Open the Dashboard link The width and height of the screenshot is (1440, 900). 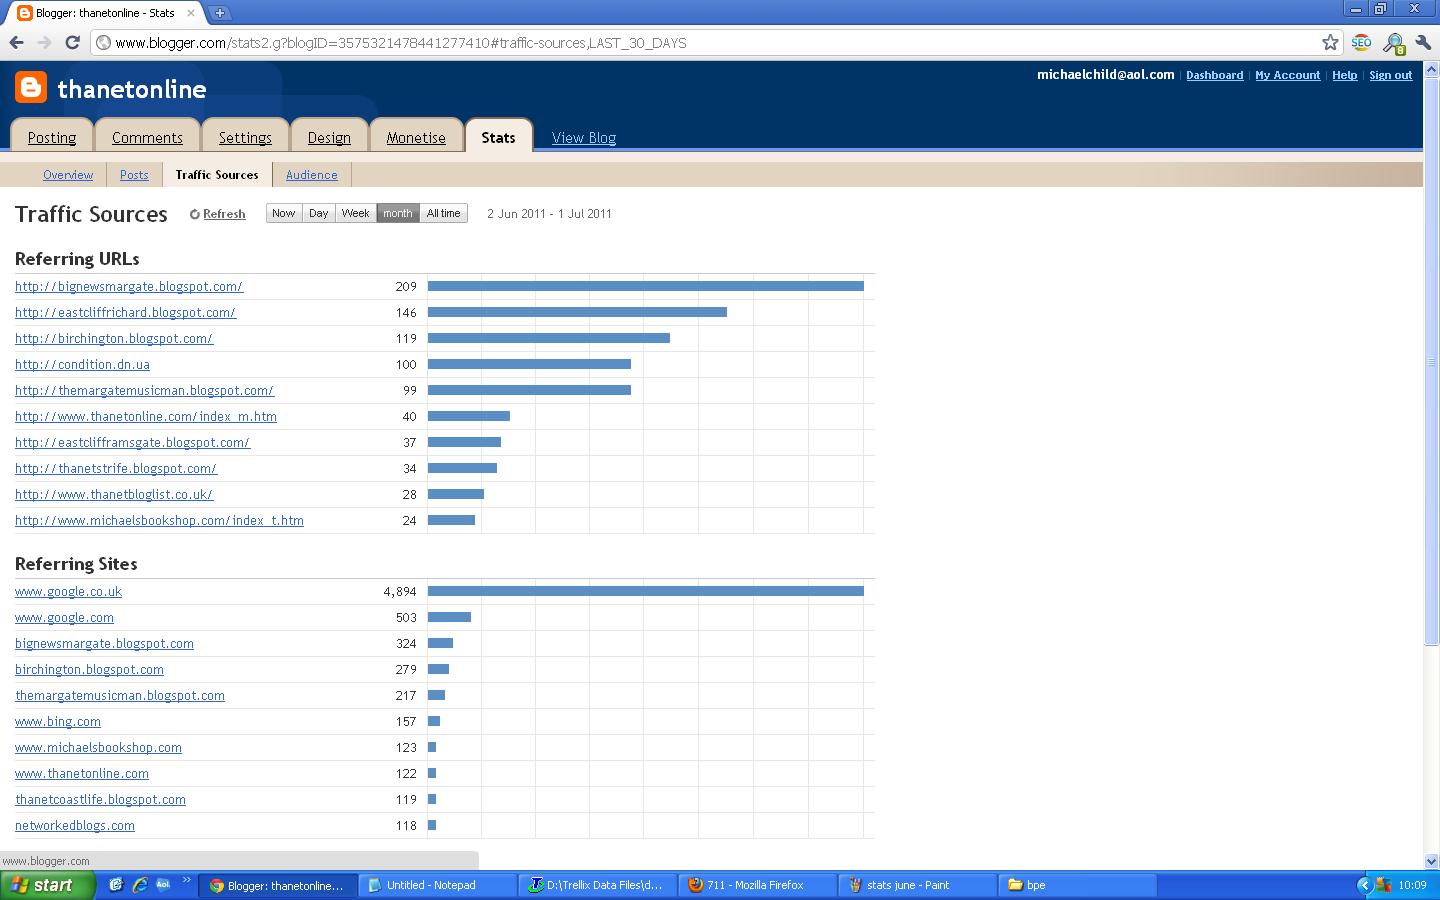[1215, 75]
